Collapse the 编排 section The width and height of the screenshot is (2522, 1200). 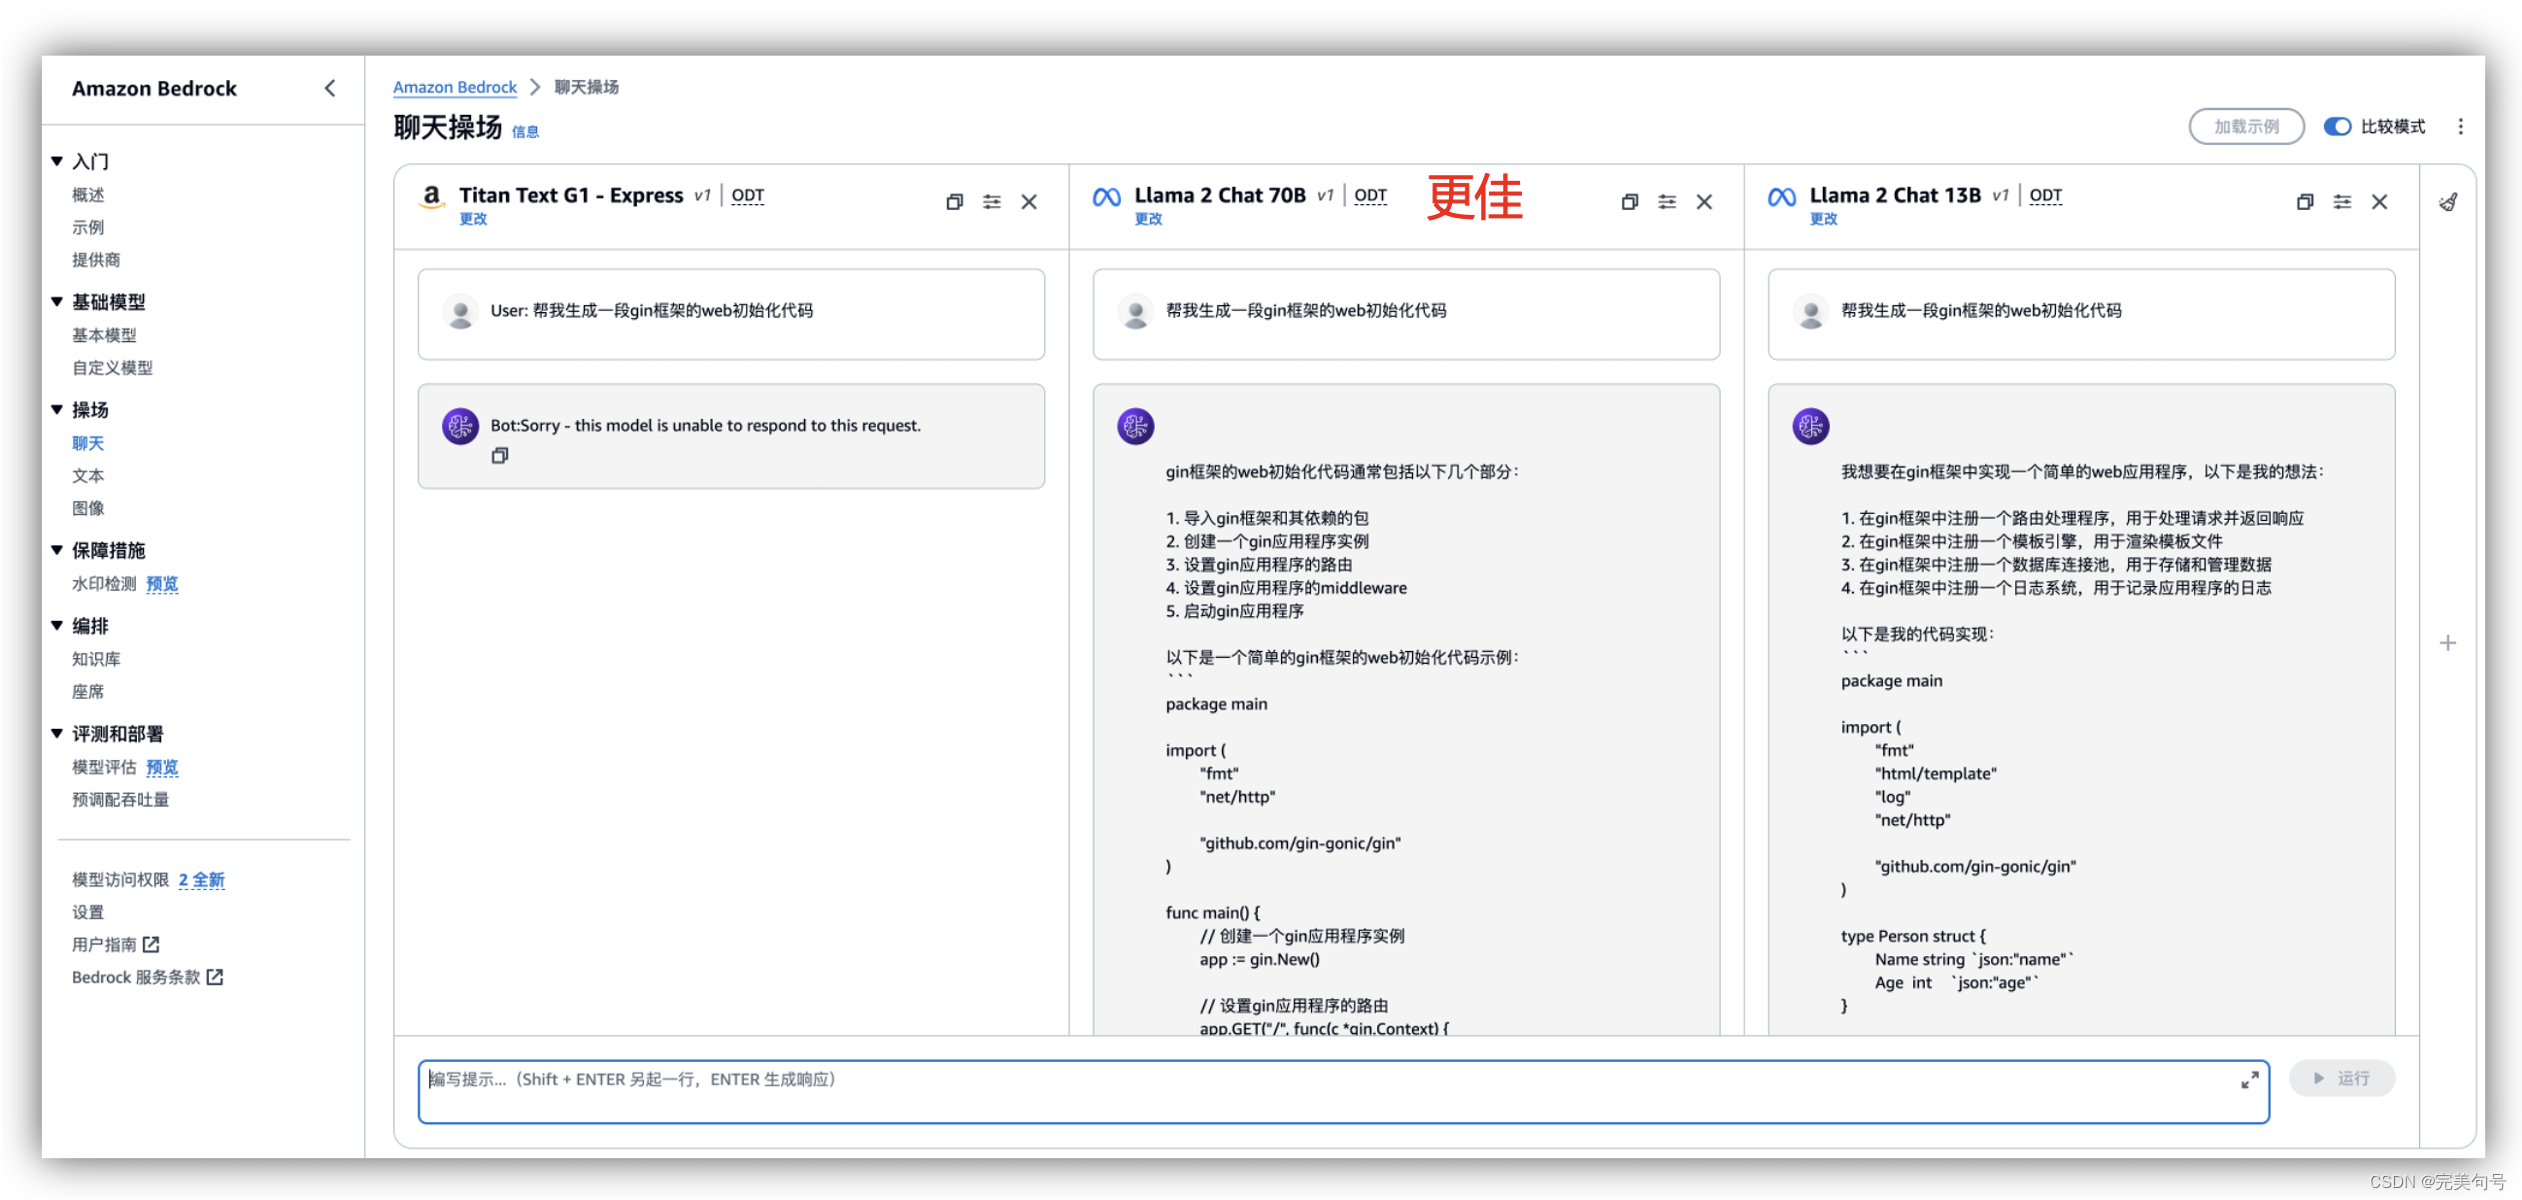[x=57, y=625]
